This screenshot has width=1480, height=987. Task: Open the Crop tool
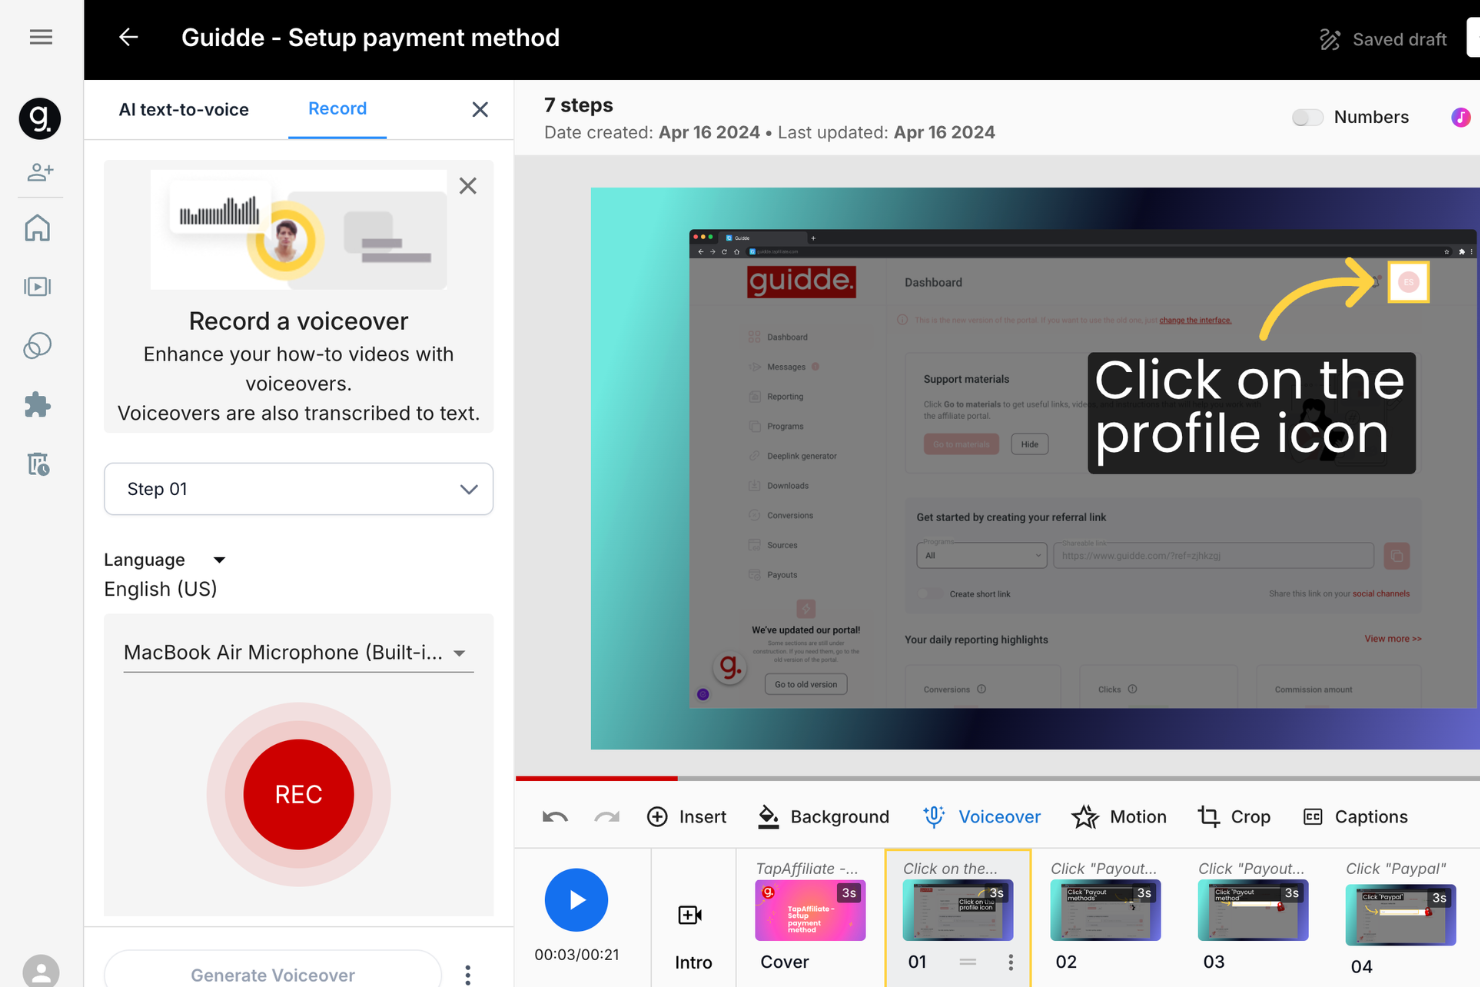coord(1234,816)
